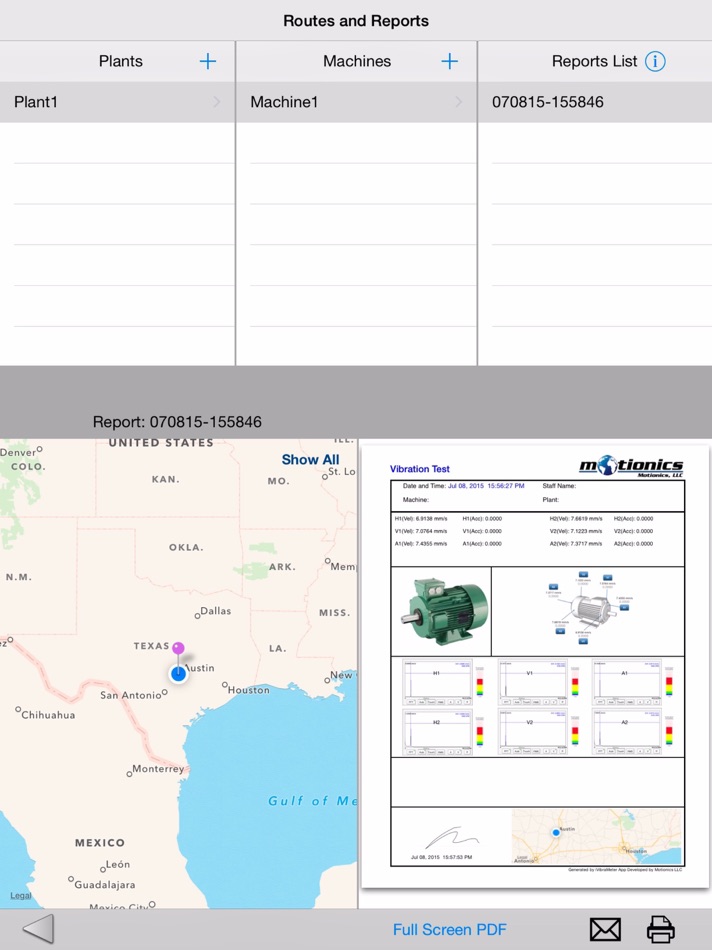Select Machine1 row
Viewport: 712px width, 950px height.
coord(356,102)
